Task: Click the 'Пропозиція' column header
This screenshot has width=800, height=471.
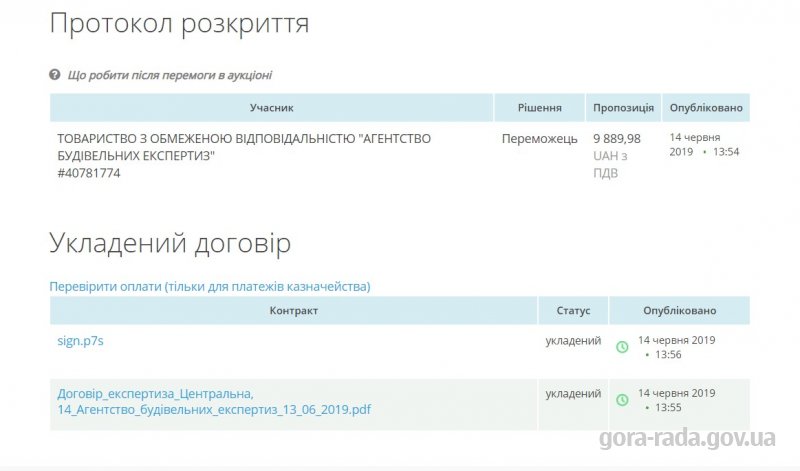Action: (623, 108)
